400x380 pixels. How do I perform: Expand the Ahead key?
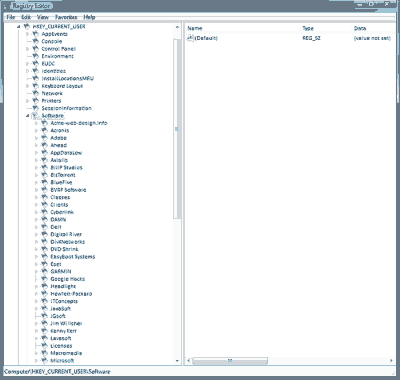click(36, 145)
